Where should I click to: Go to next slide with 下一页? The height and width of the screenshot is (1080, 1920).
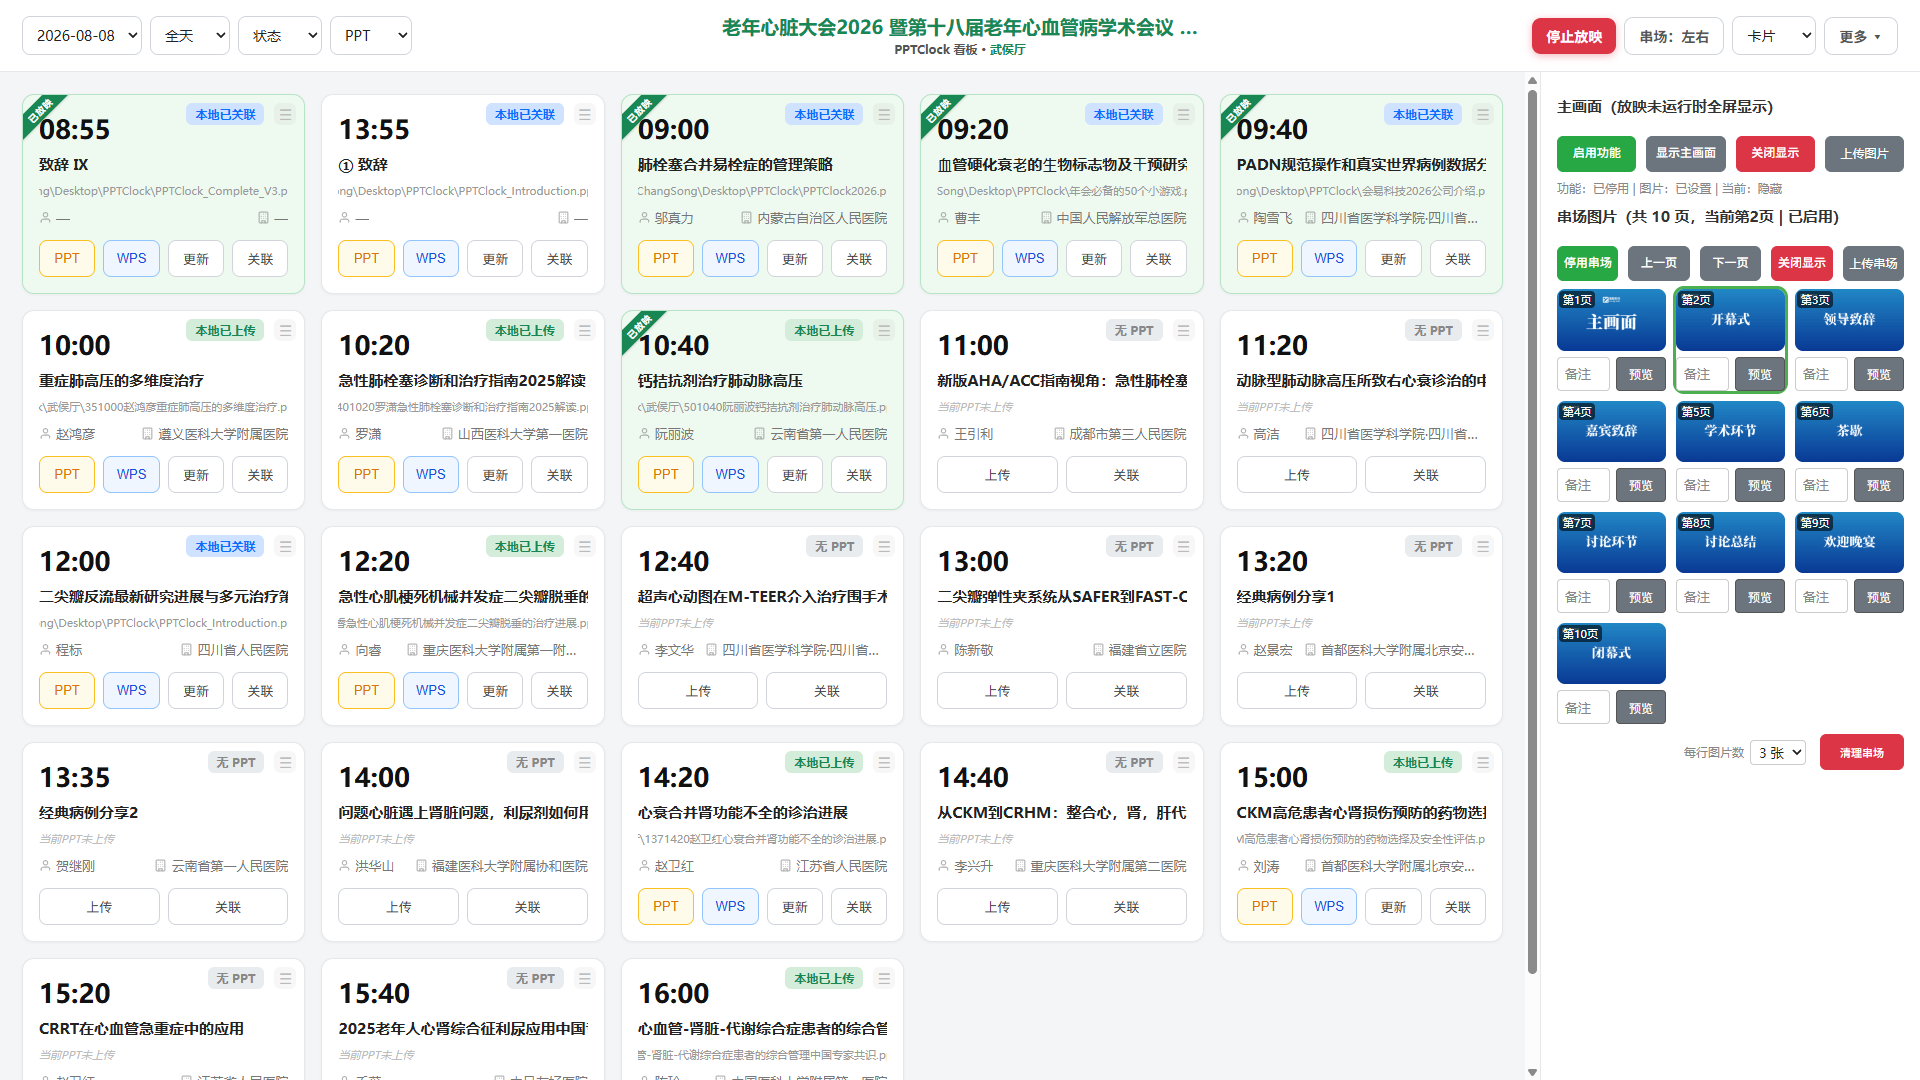point(1731,263)
